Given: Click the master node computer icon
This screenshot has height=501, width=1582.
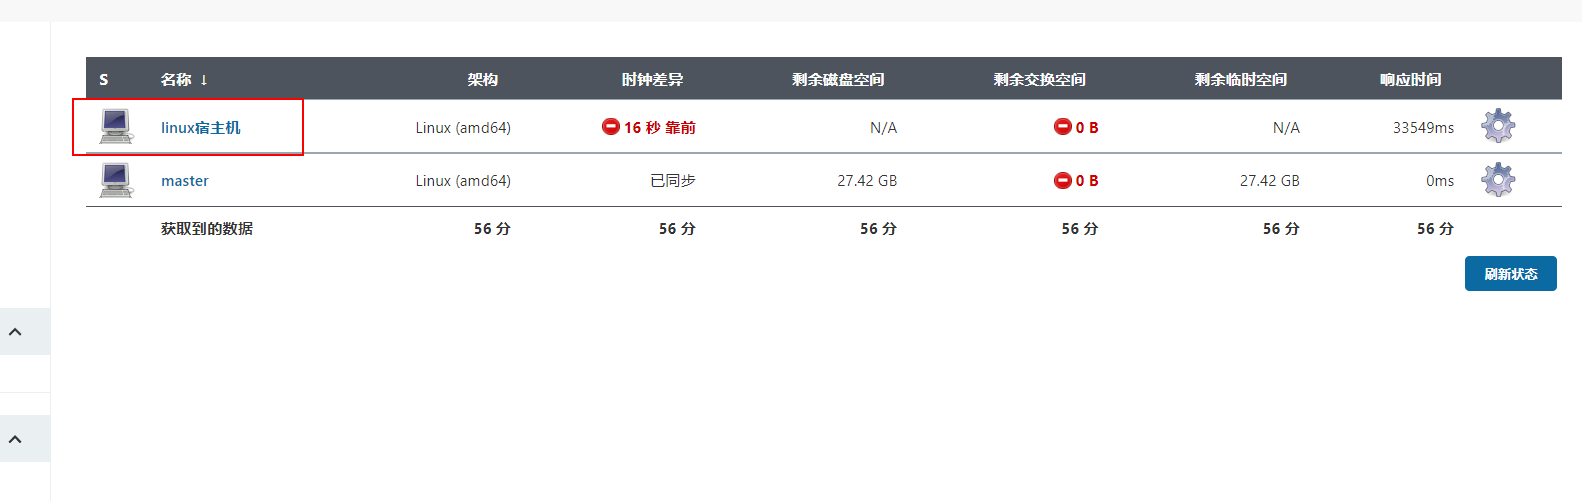Looking at the screenshot, I should 116,180.
